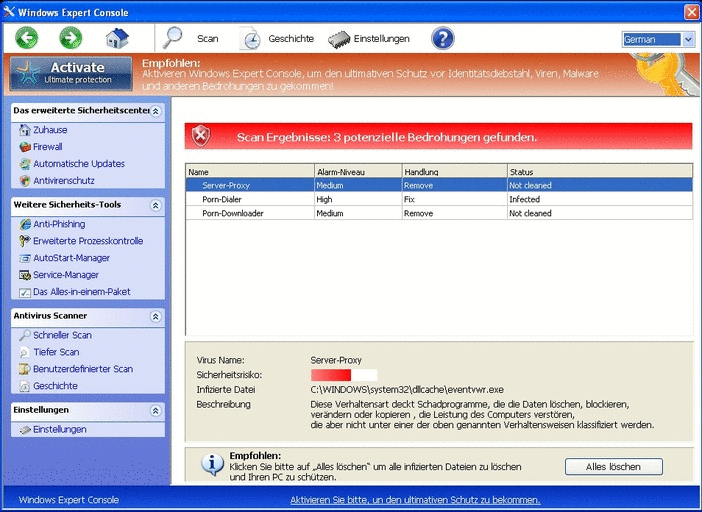This screenshot has width=702, height=512.
Task: Collapse the Einstellungen sidebar panel
Action: pos(155,411)
